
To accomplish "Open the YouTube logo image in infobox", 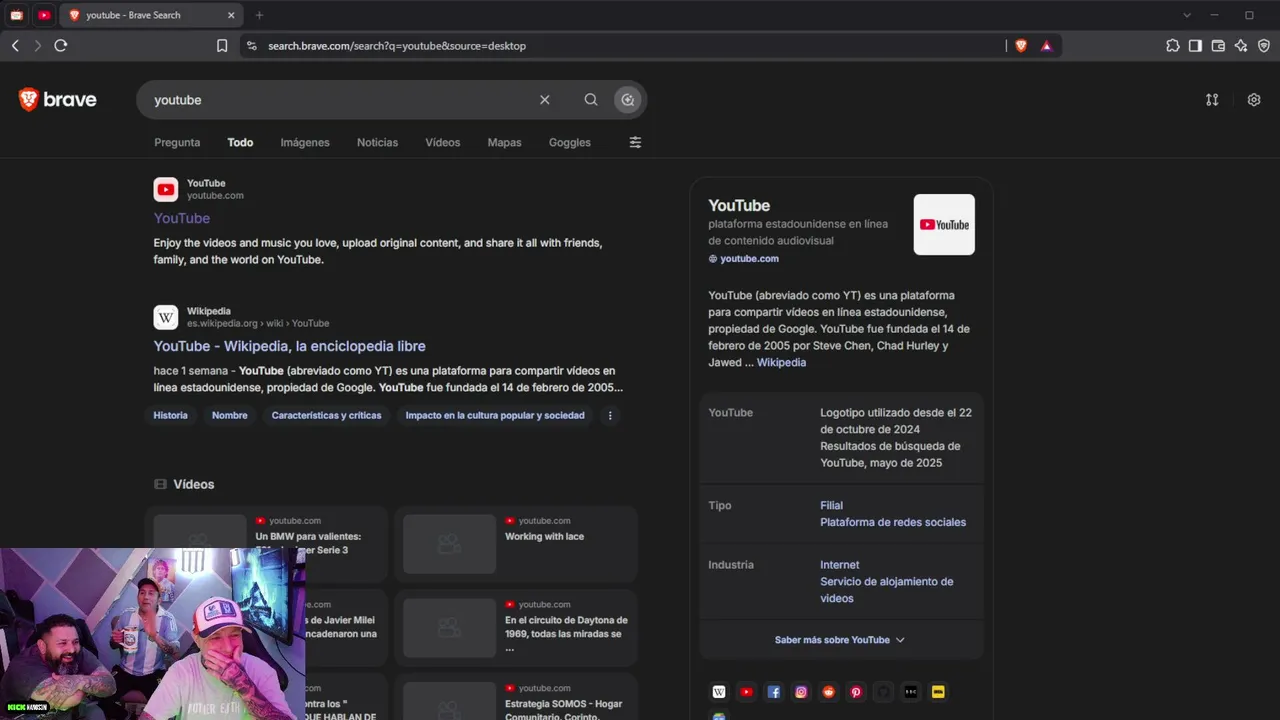I will pyautogui.click(x=944, y=224).
